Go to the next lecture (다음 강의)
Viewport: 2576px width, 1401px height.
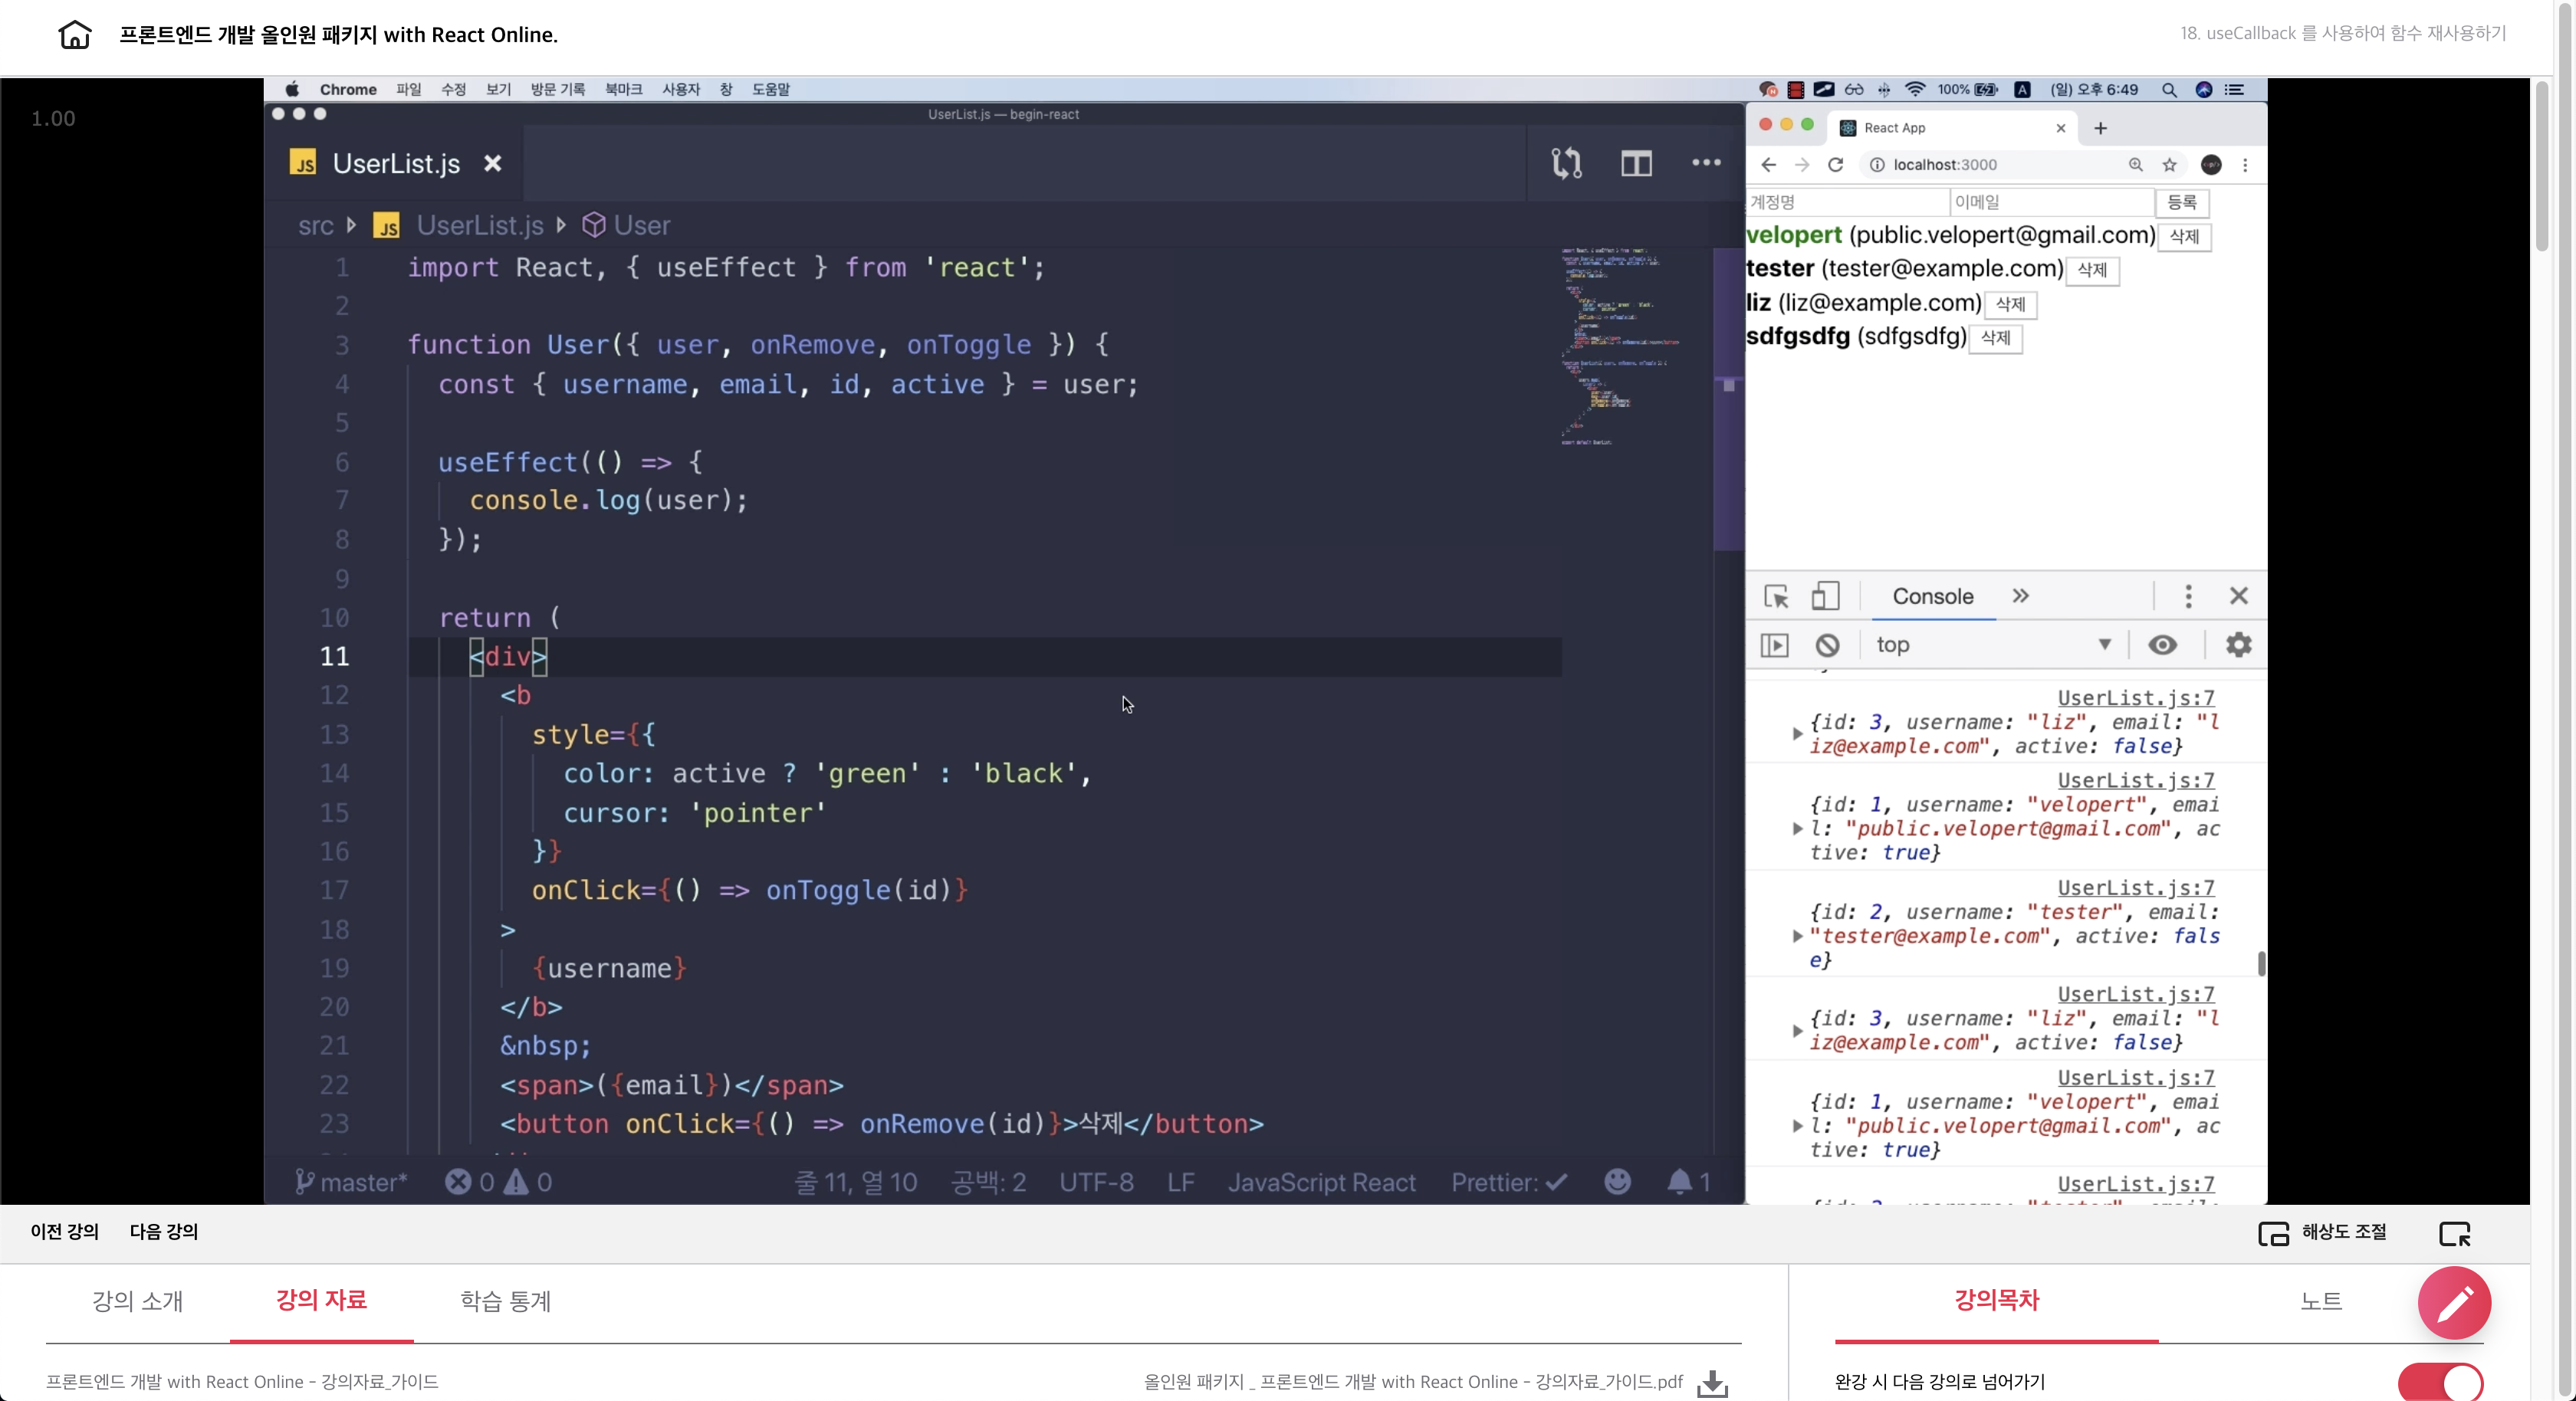click(163, 1232)
